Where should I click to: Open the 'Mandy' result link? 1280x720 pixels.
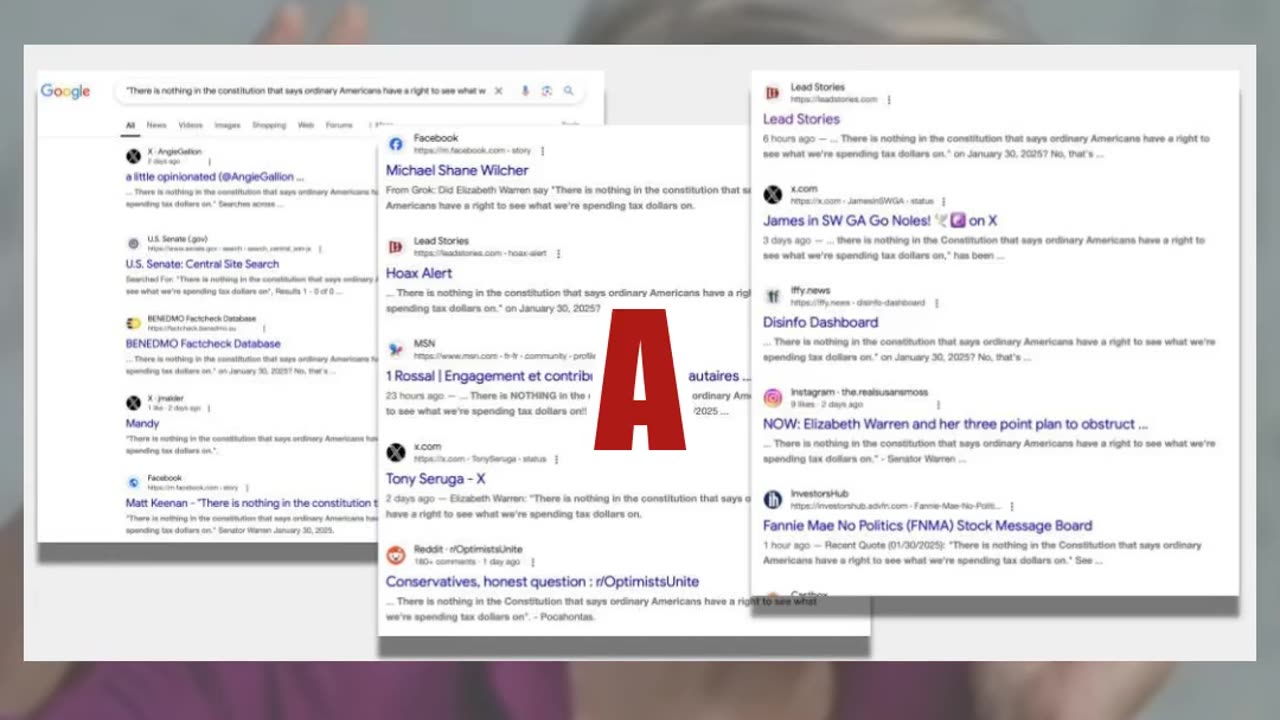pyautogui.click(x=142, y=424)
